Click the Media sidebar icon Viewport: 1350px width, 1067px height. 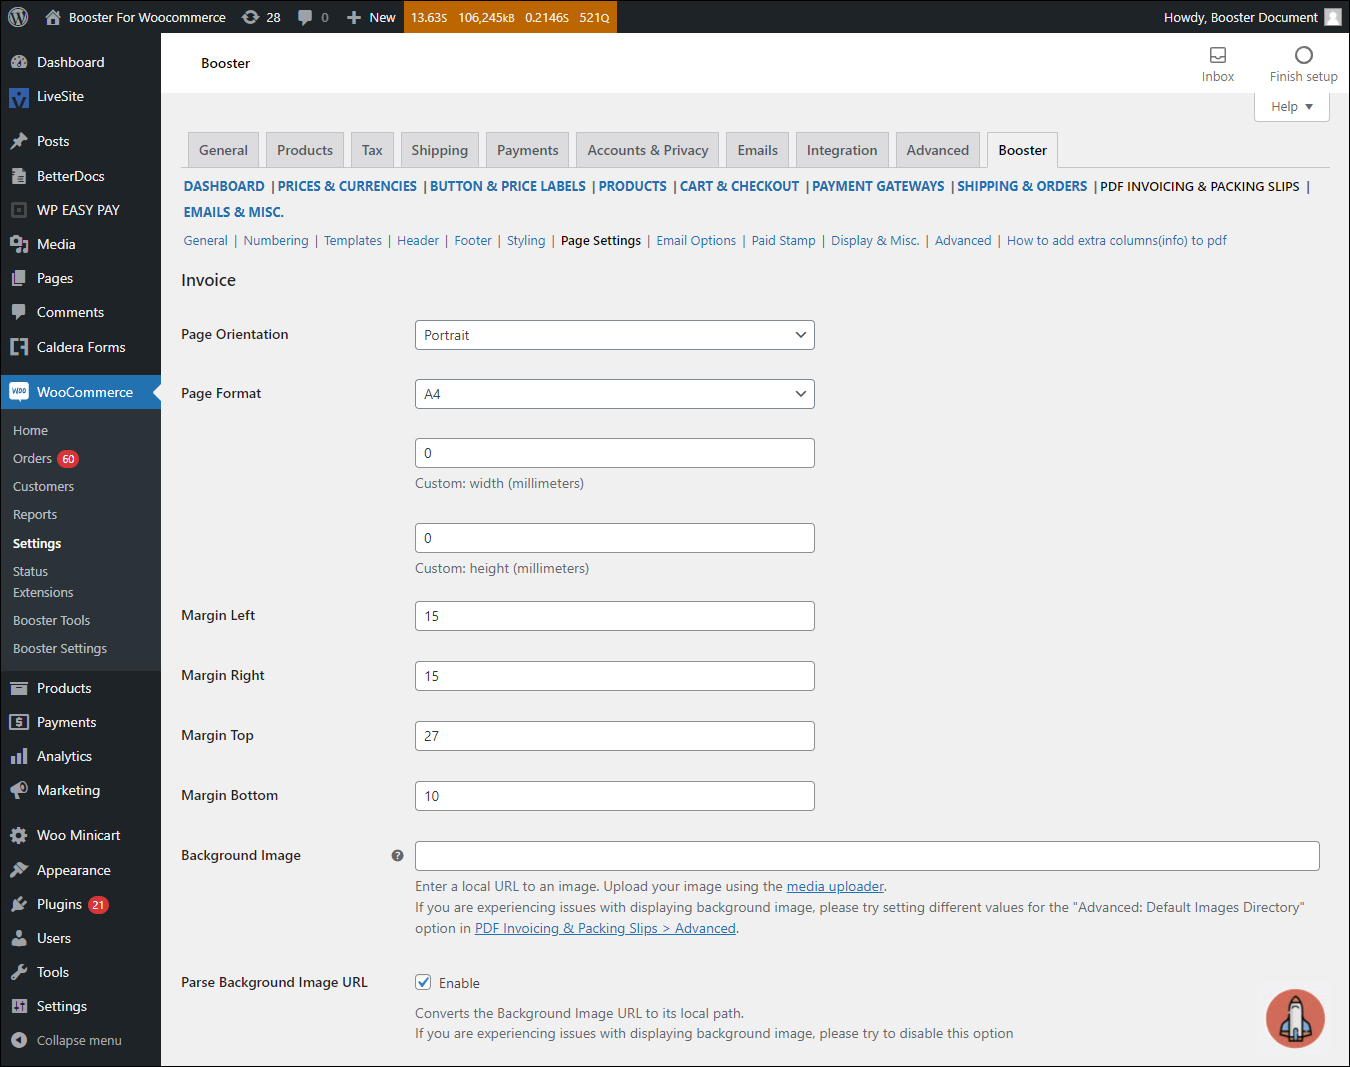[19, 244]
